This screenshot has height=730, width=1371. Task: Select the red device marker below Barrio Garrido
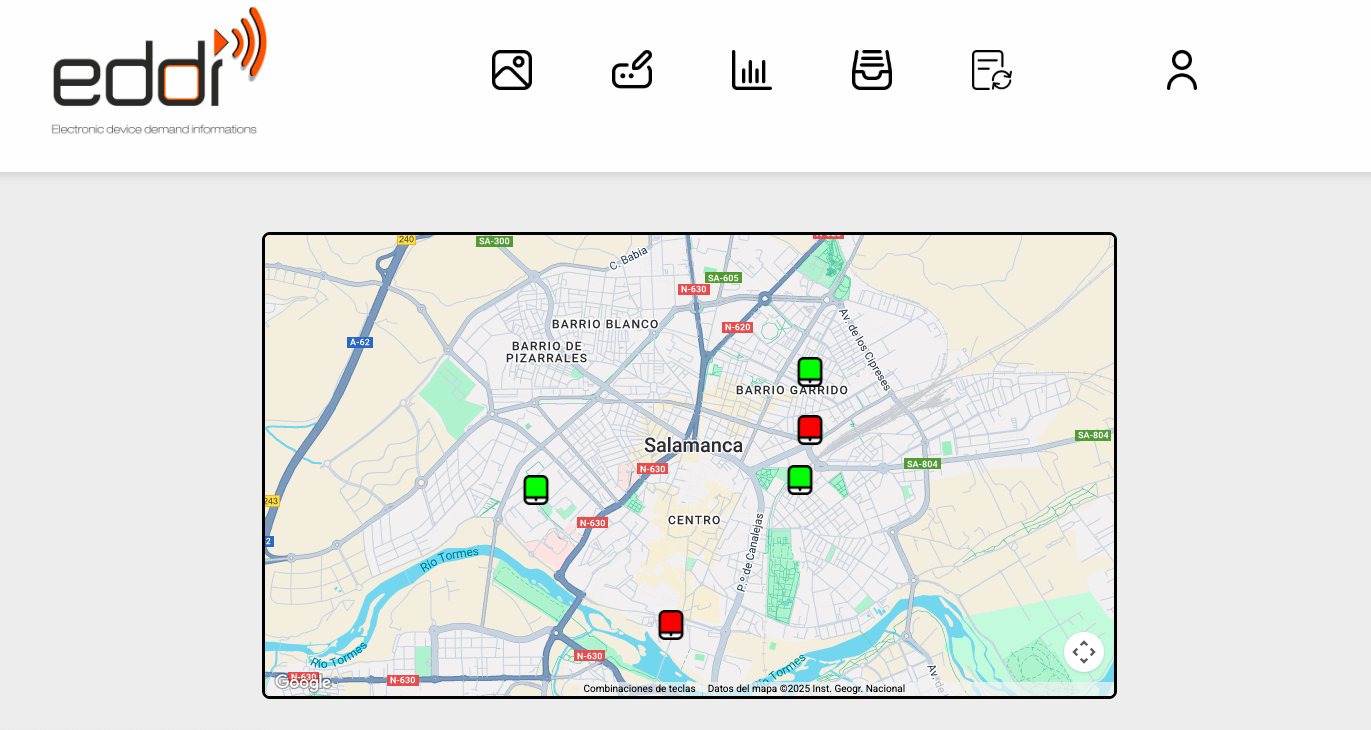(x=810, y=428)
